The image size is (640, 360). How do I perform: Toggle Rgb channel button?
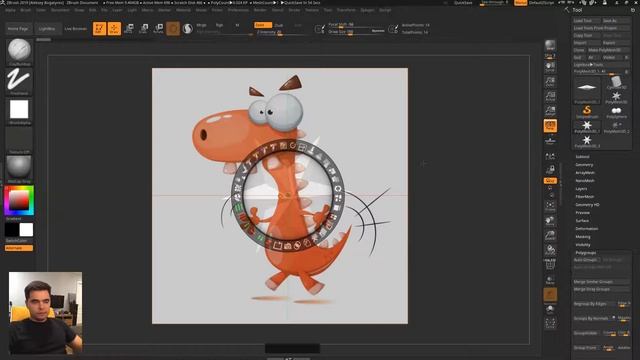point(219,25)
